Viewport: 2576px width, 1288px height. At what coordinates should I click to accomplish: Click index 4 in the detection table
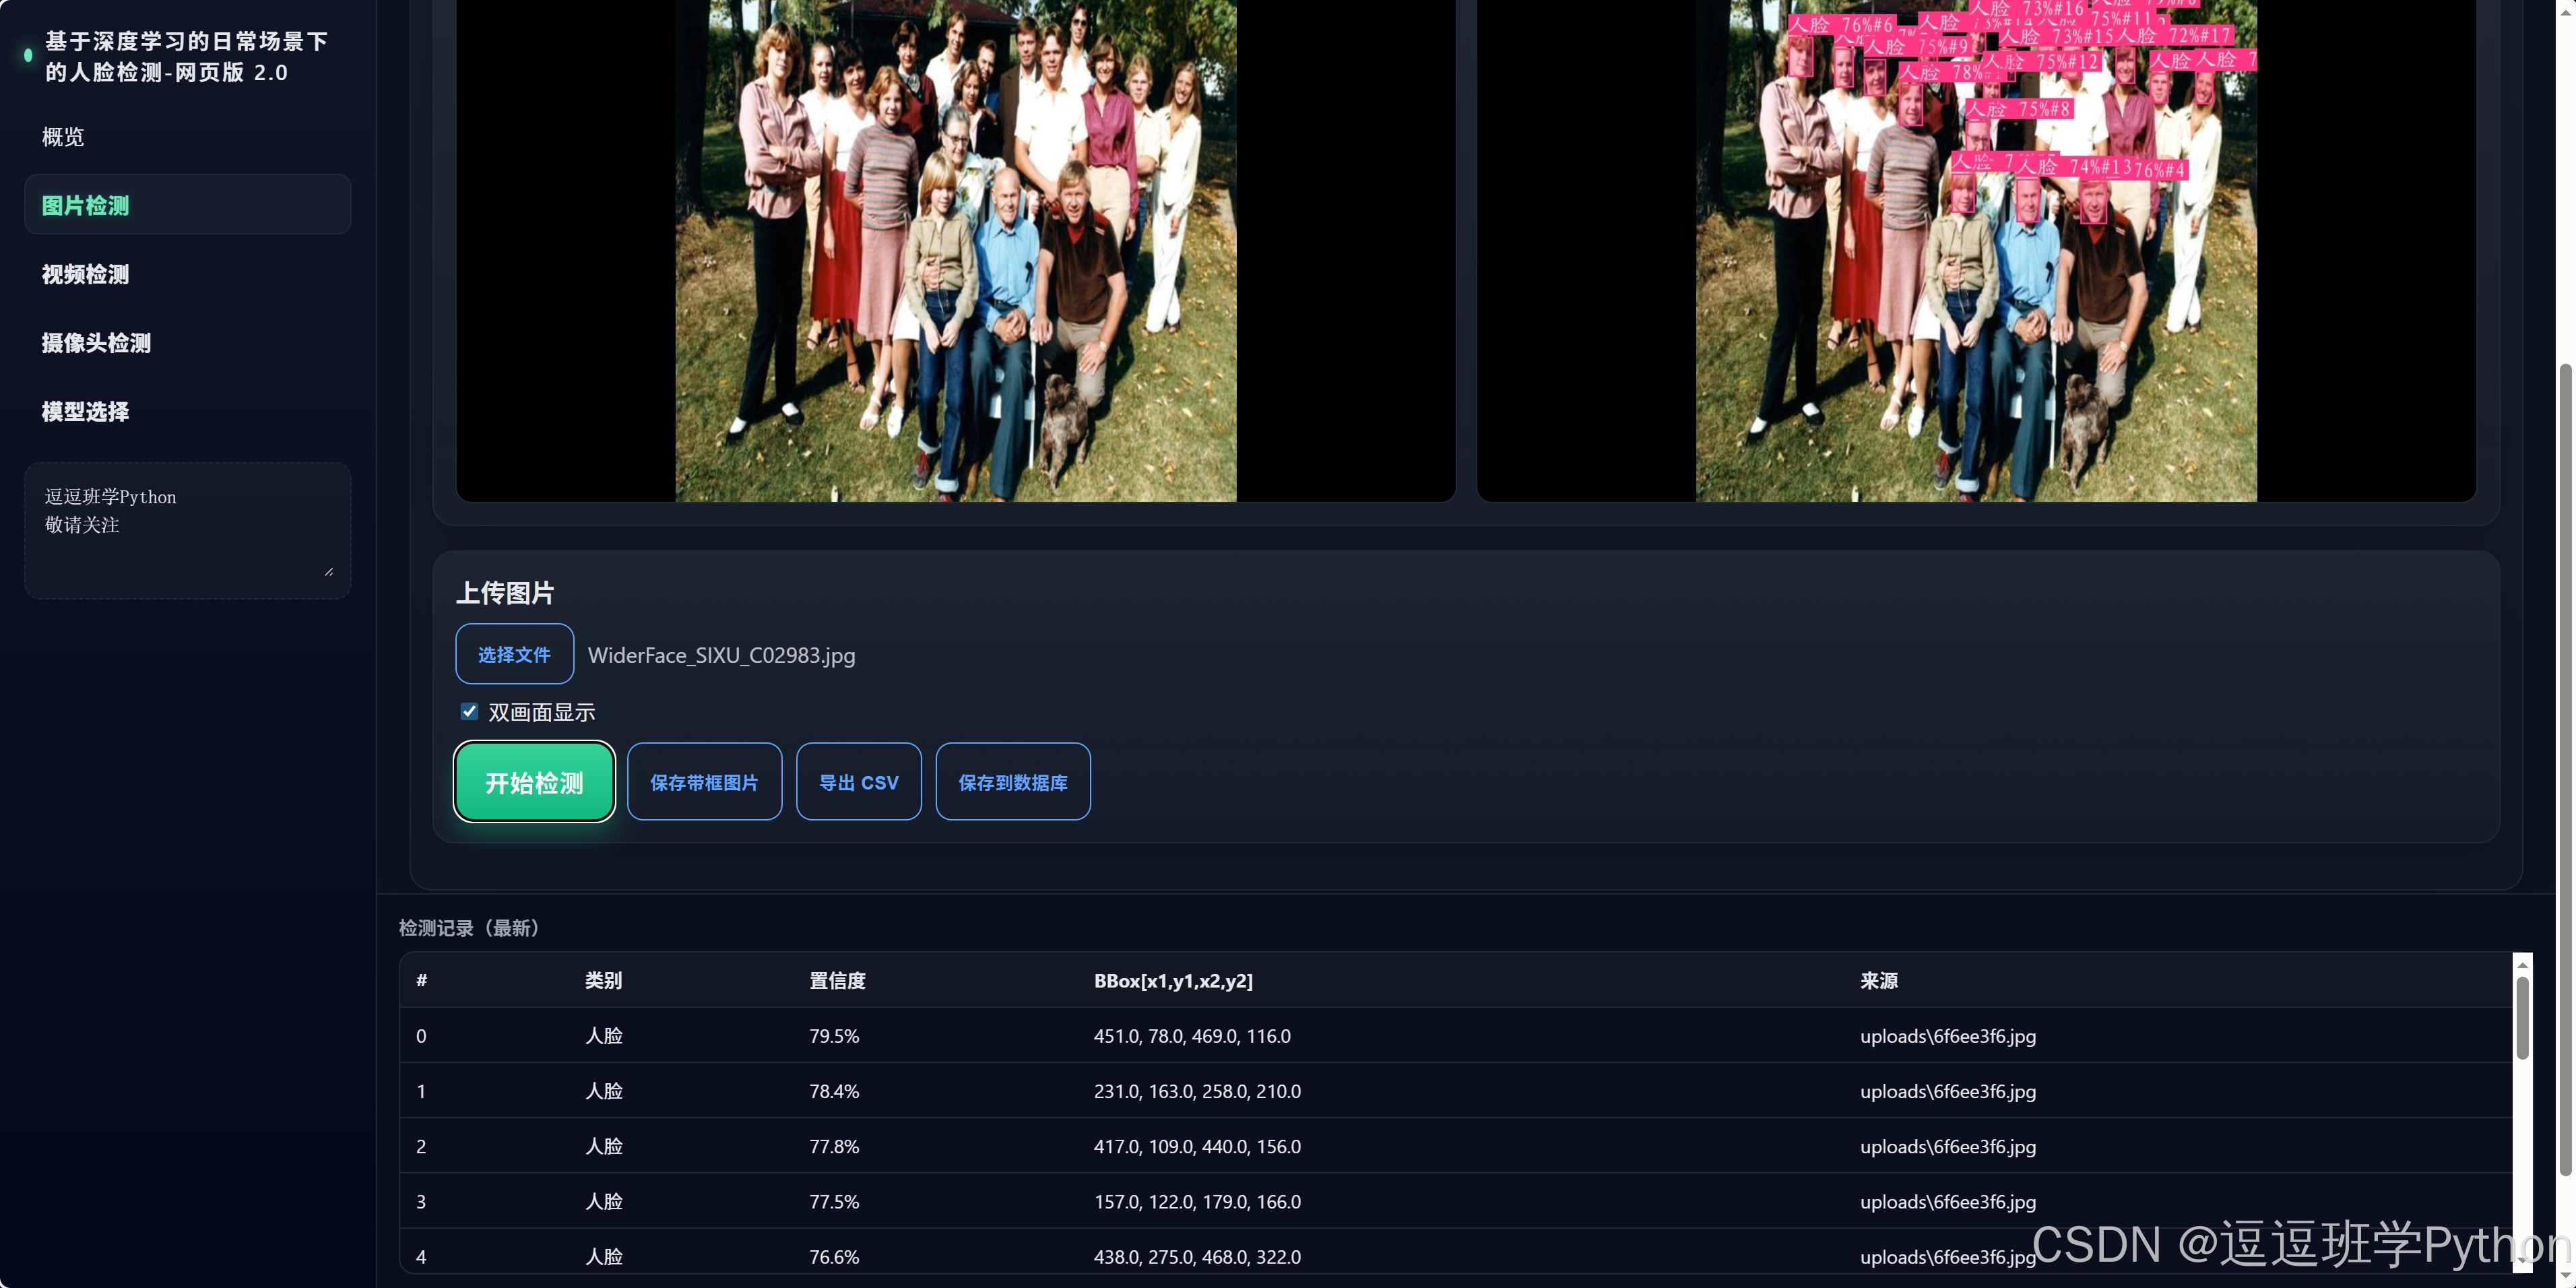tap(421, 1256)
